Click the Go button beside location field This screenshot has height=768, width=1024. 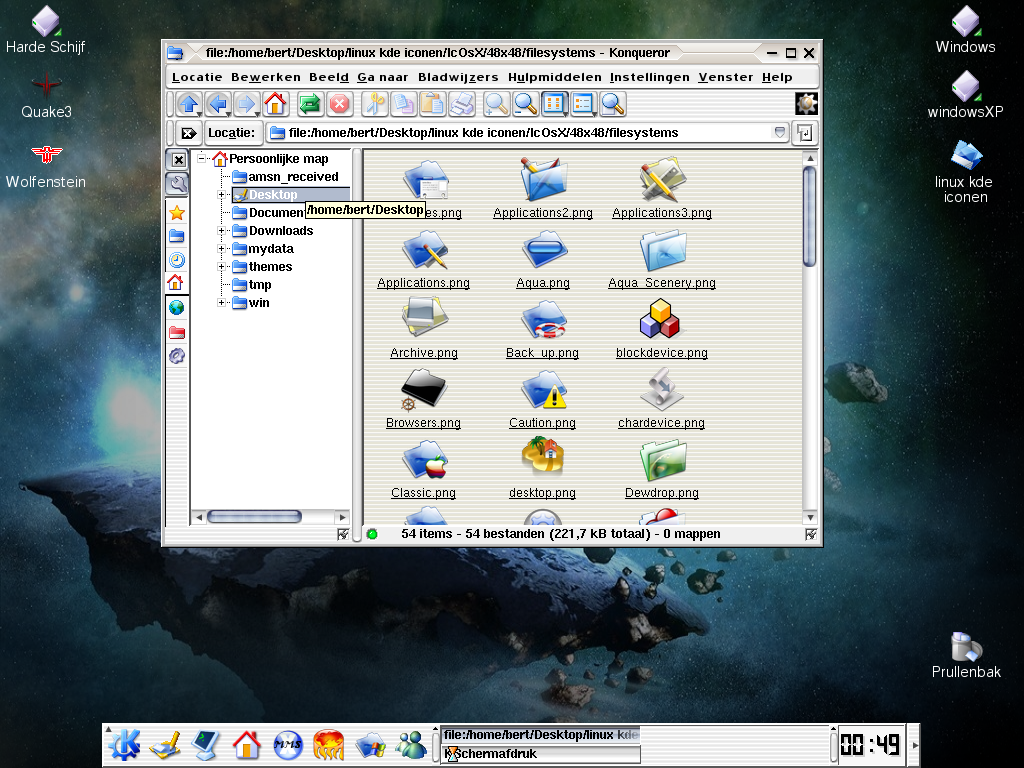(805, 133)
